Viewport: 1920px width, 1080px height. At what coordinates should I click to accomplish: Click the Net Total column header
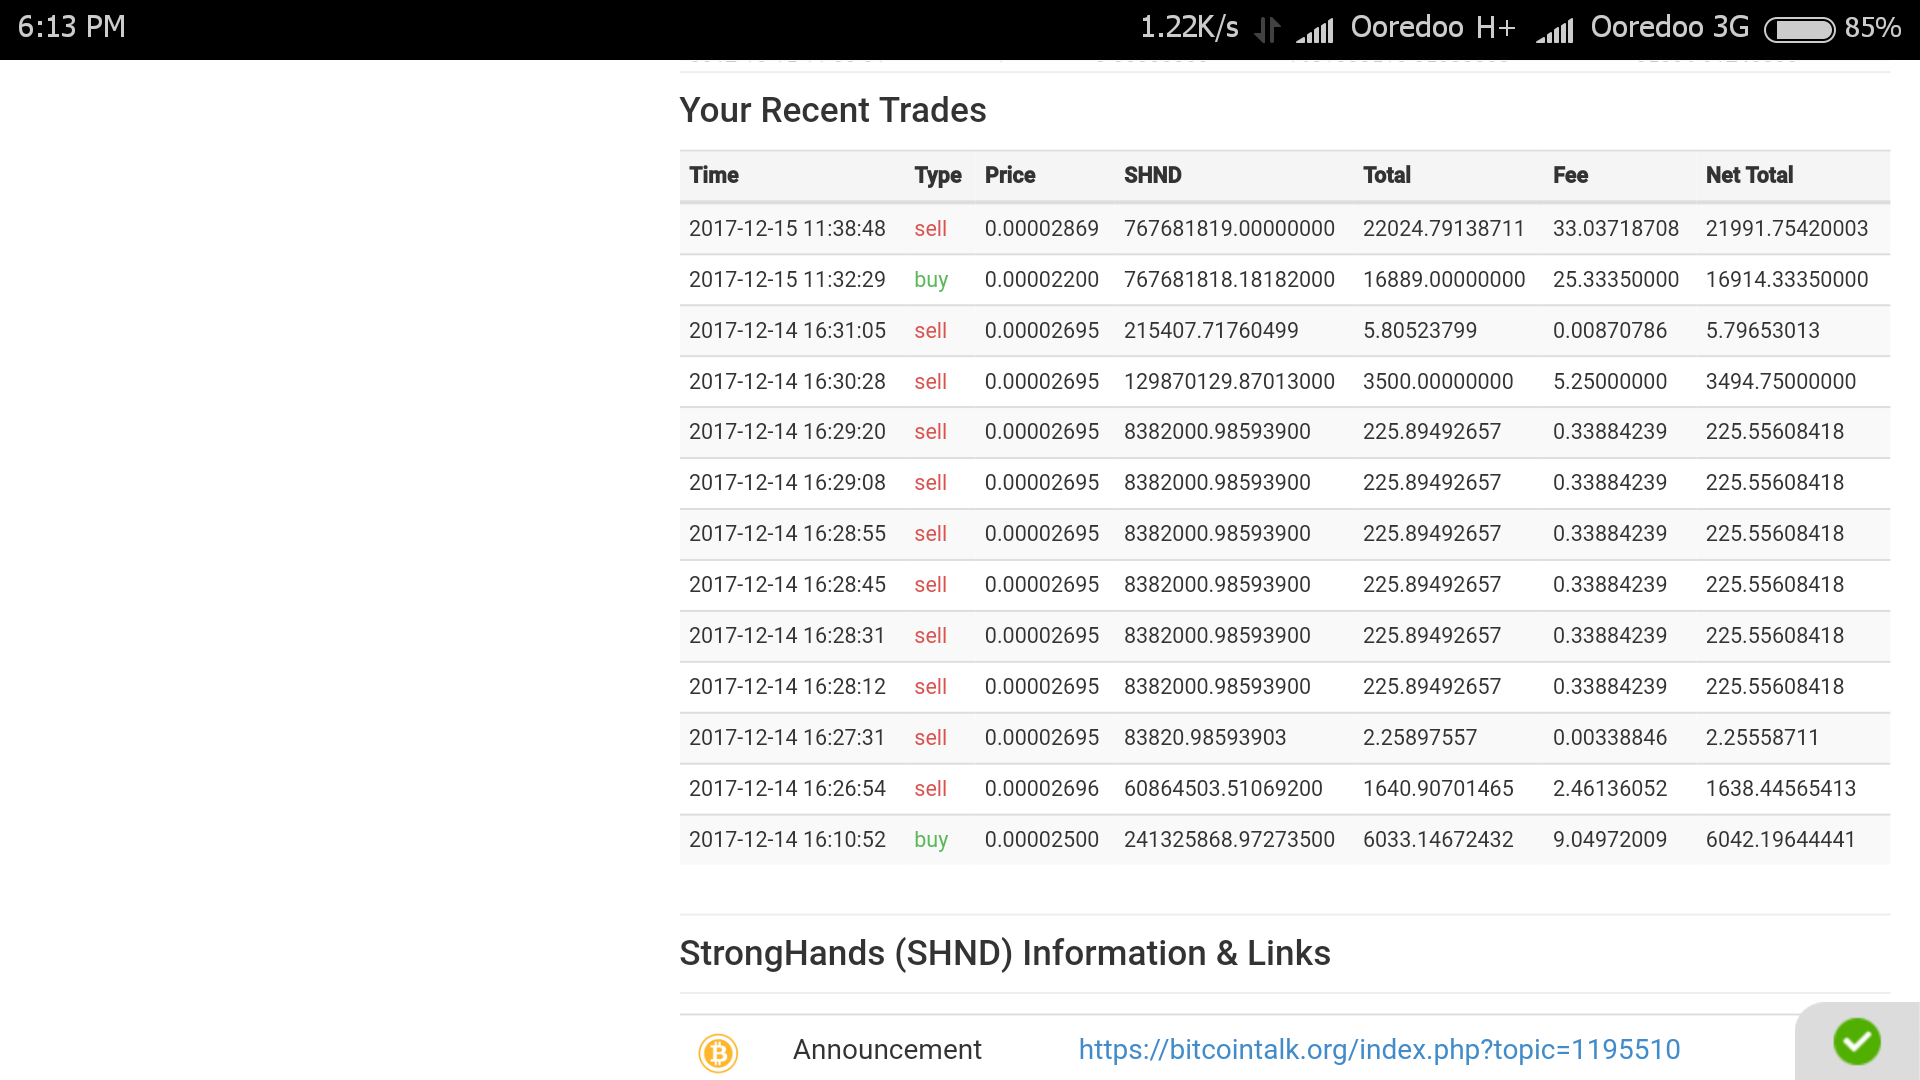(1750, 175)
